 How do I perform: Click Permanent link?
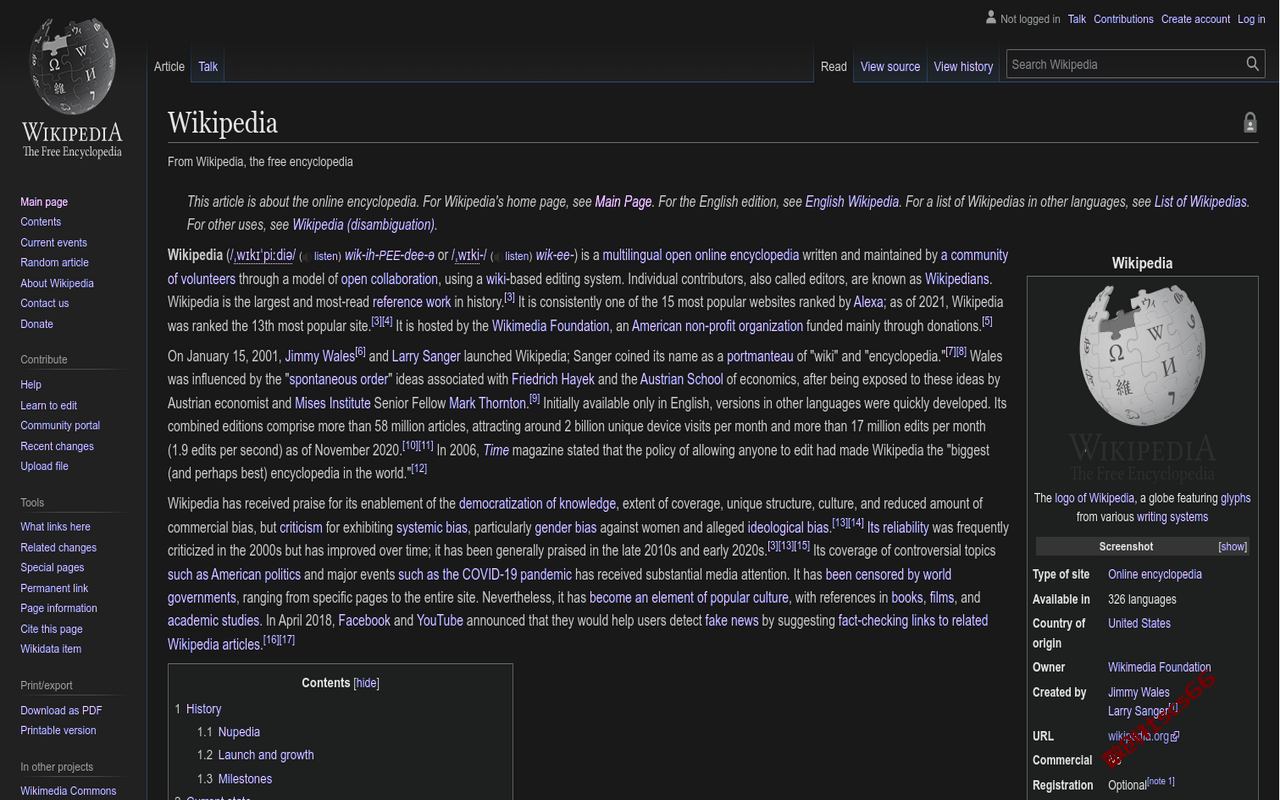pos(54,589)
